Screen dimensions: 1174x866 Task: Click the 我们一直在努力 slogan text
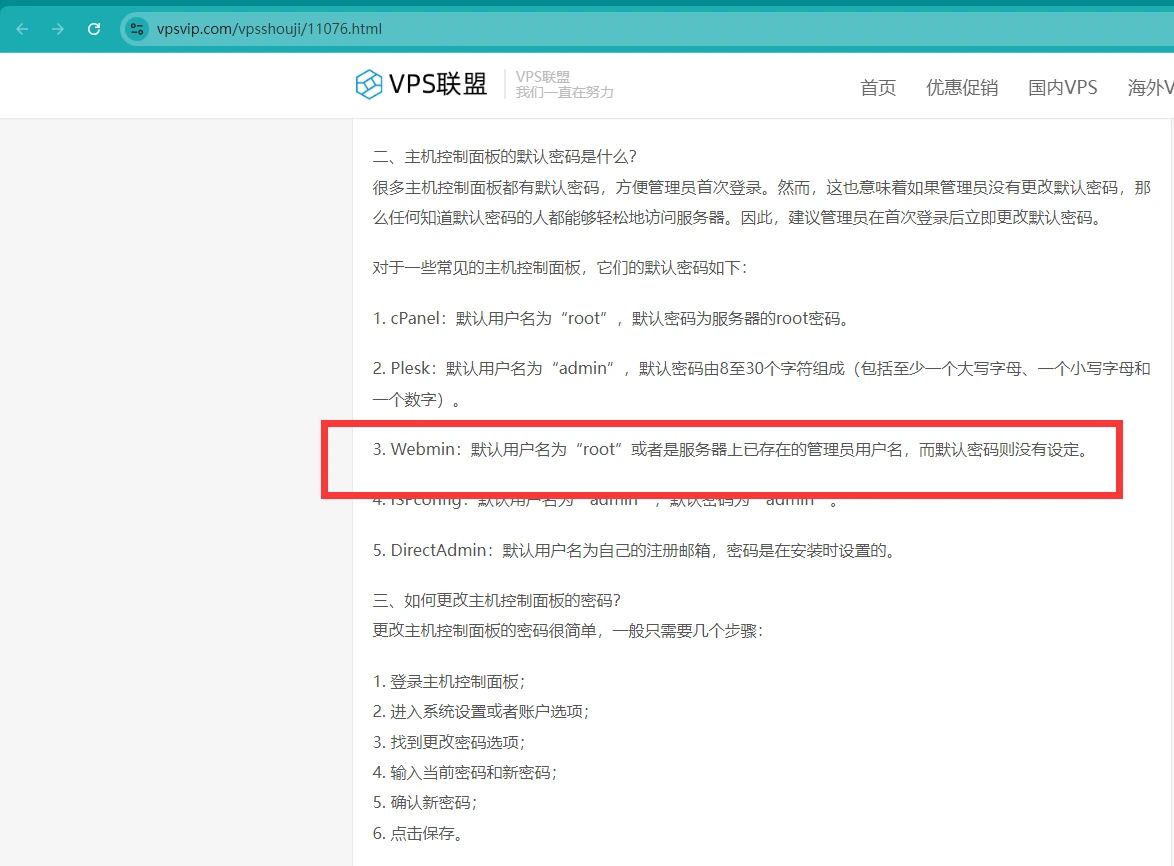click(565, 92)
